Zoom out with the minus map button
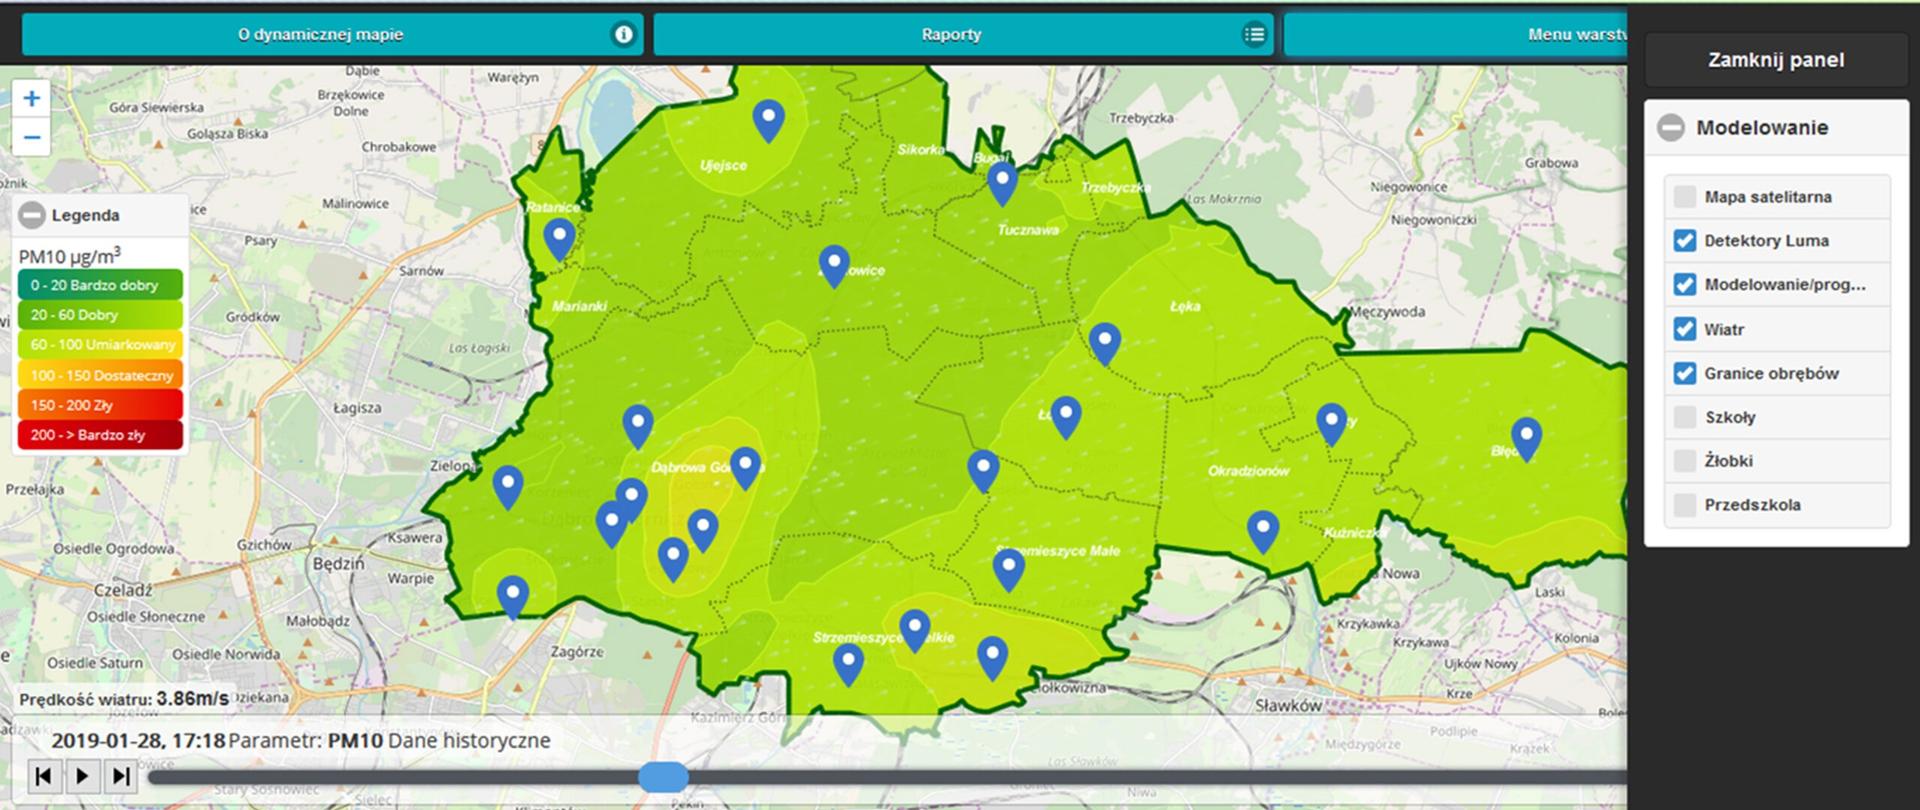This screenshot has width=1920, height=810. [x=32, y=137]
